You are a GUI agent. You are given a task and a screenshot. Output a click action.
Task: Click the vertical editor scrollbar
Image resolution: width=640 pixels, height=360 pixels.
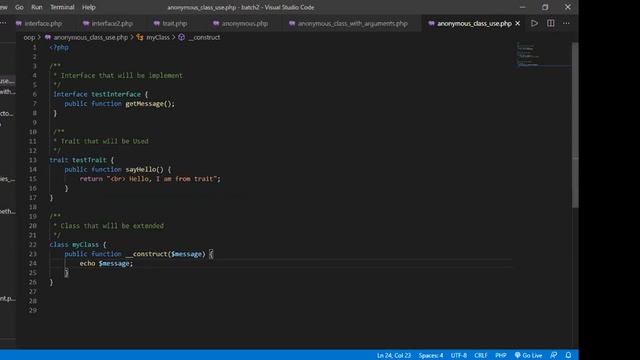coord(575,124)
